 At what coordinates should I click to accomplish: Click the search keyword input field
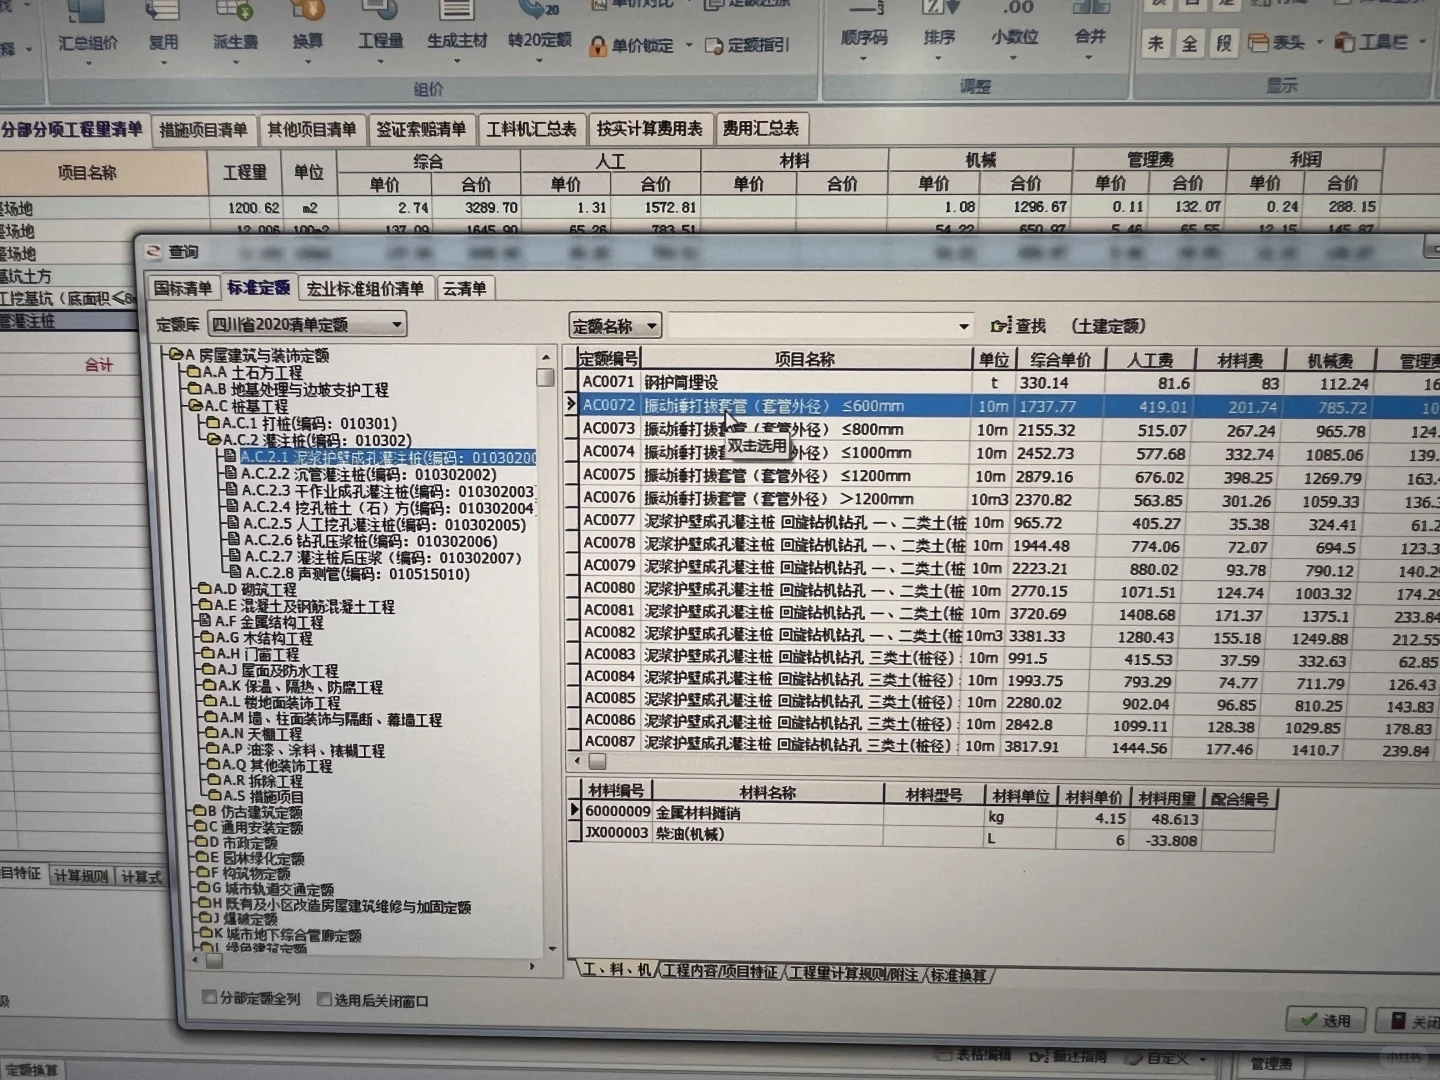click(x=812, y=326)
